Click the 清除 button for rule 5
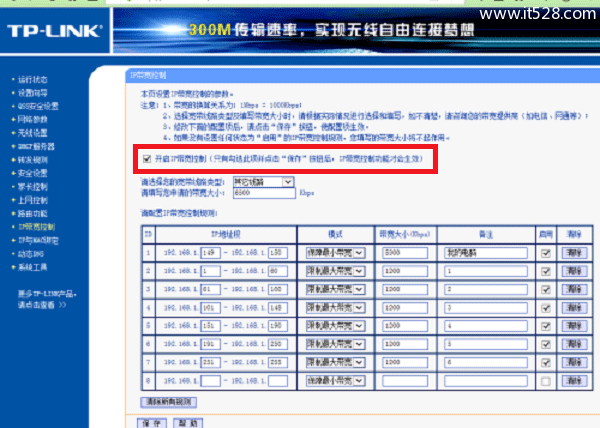Image resolution: width=600 pixels, height=428 pixels. click(x=574, y=326)
